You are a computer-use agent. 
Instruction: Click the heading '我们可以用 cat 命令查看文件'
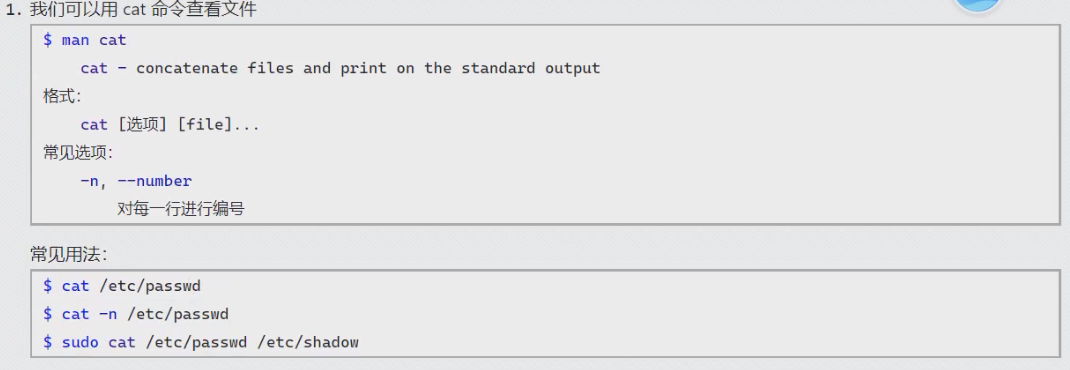pyautogui.click(x=143, y=10)
